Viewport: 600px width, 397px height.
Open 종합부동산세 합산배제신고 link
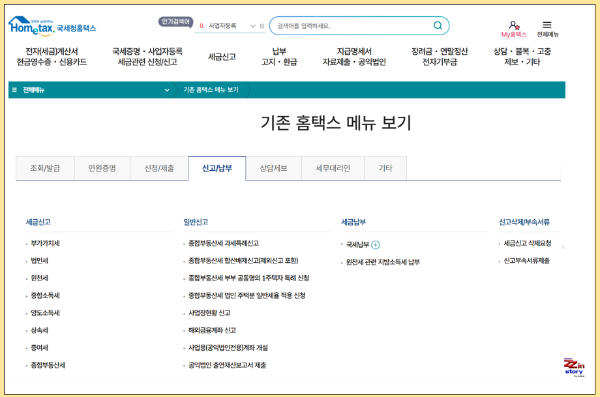click(x=243, y=261)
